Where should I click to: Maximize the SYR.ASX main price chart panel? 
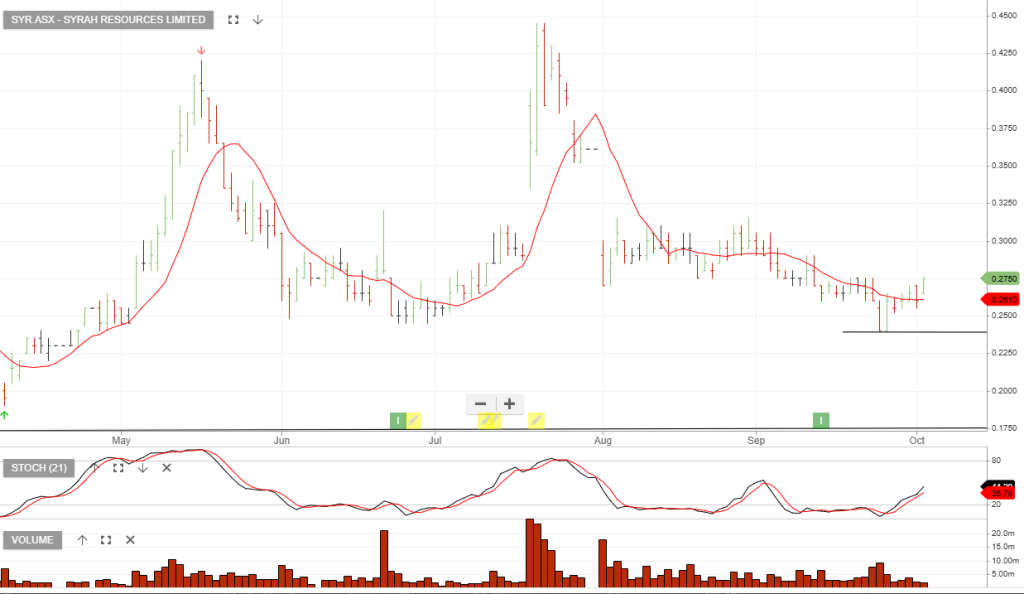tap(233, 20)
